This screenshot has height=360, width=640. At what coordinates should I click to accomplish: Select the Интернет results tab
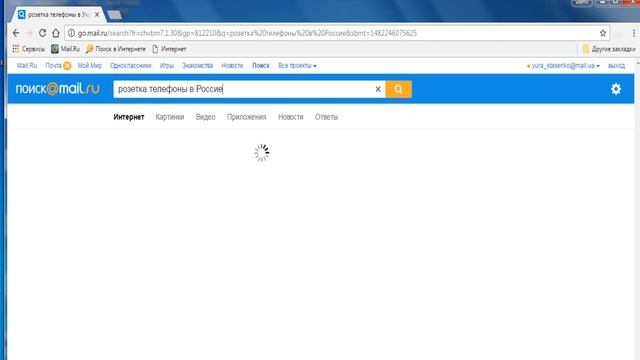[129, 117]
